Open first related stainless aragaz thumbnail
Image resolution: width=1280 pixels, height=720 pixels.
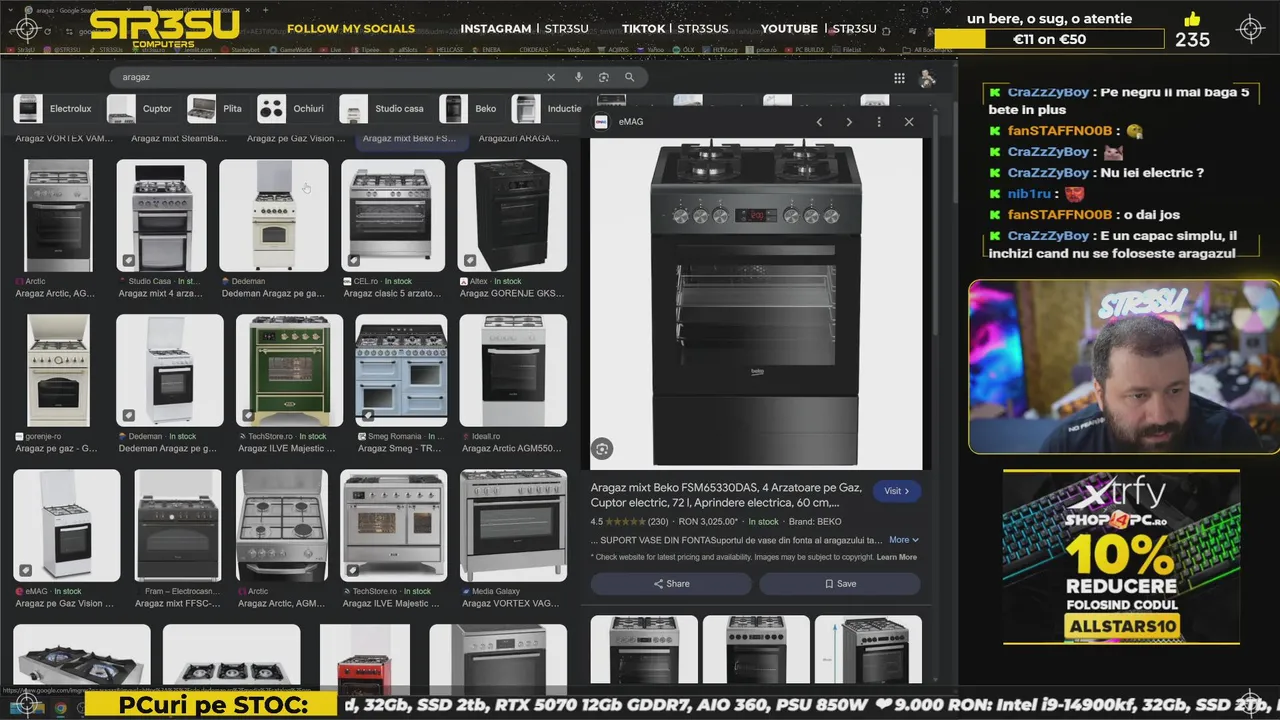coord(644,650)
